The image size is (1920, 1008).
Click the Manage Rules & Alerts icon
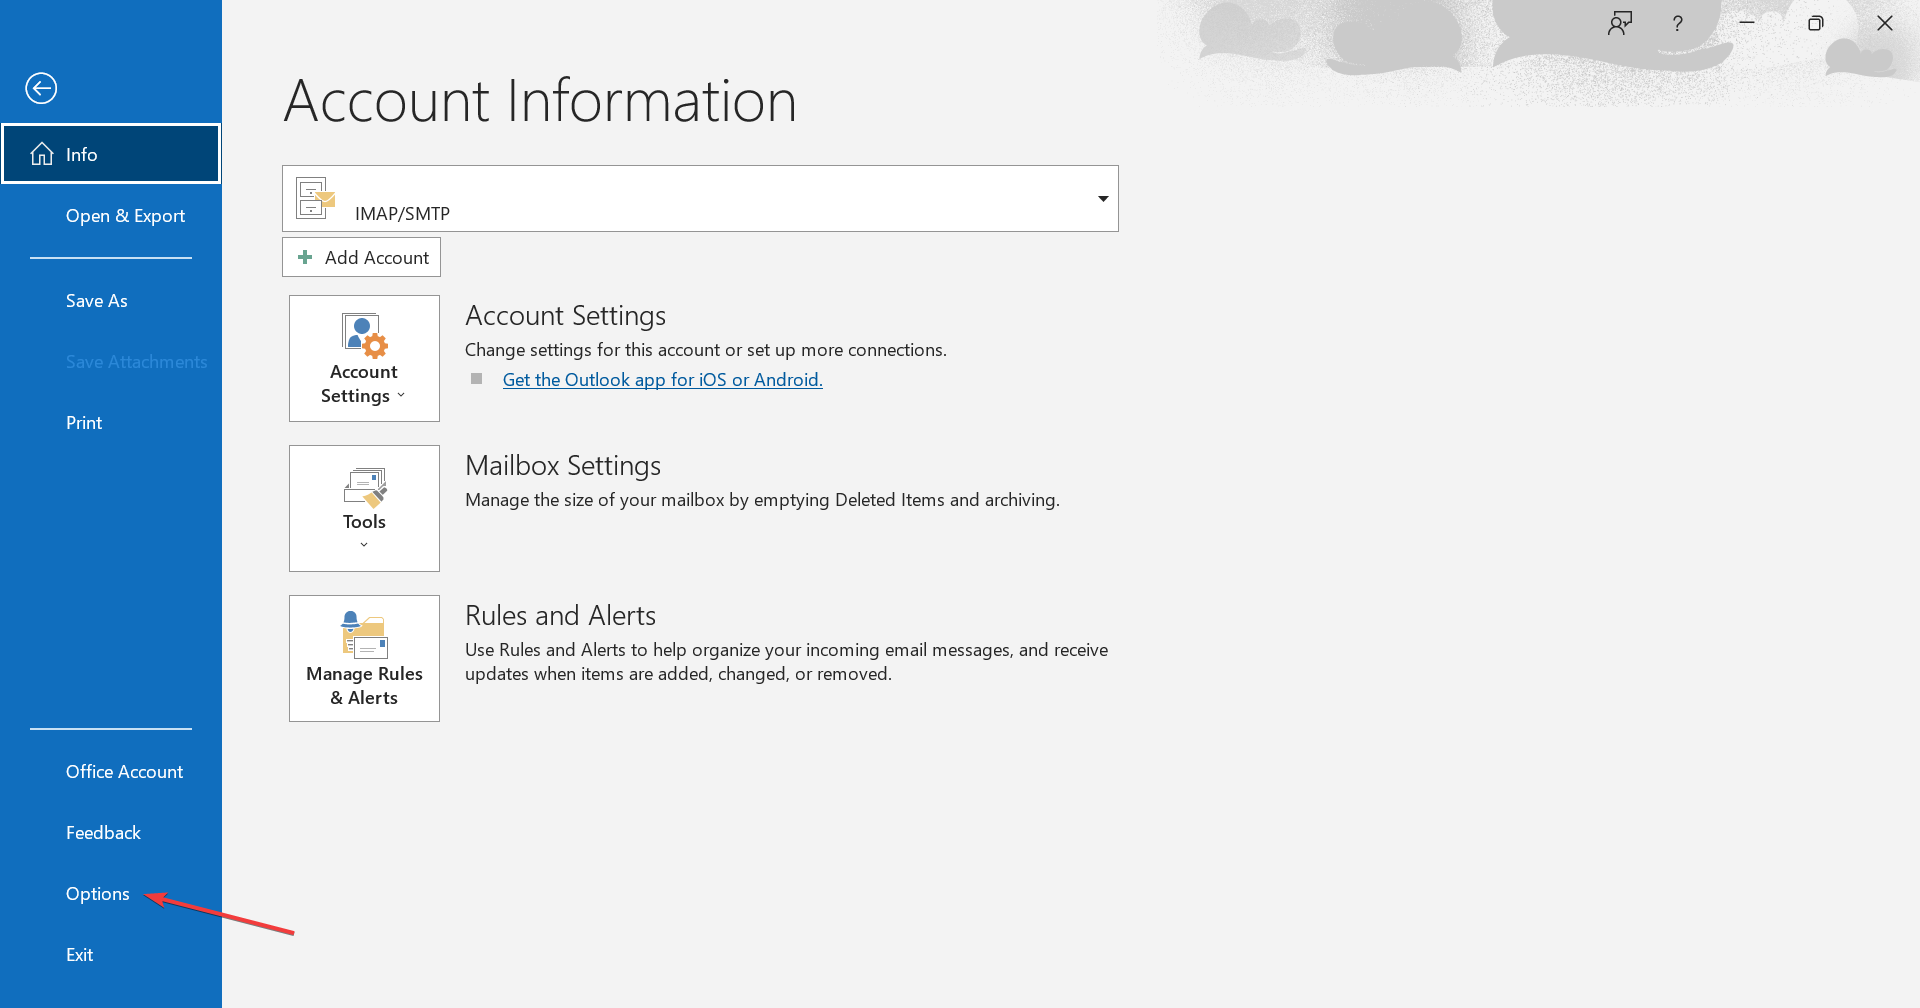pos(363,635)
